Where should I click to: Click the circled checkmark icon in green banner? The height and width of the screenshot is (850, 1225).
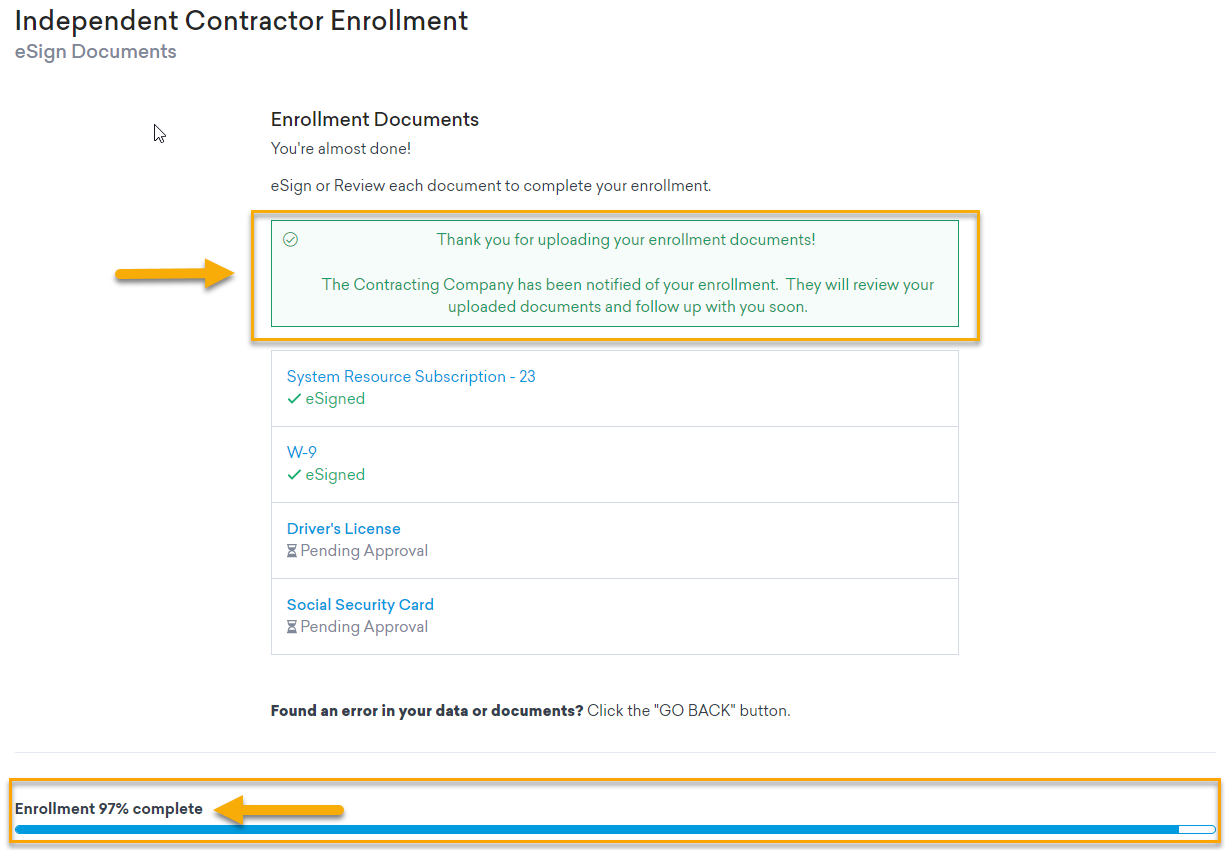[290, 240]
